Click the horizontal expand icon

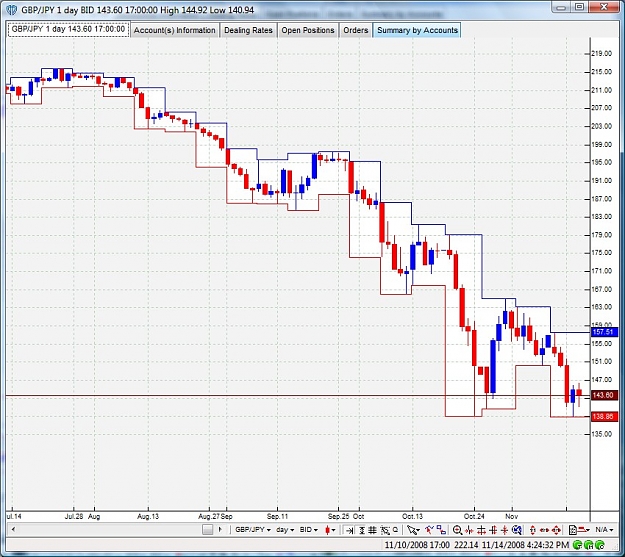(481, 530)
